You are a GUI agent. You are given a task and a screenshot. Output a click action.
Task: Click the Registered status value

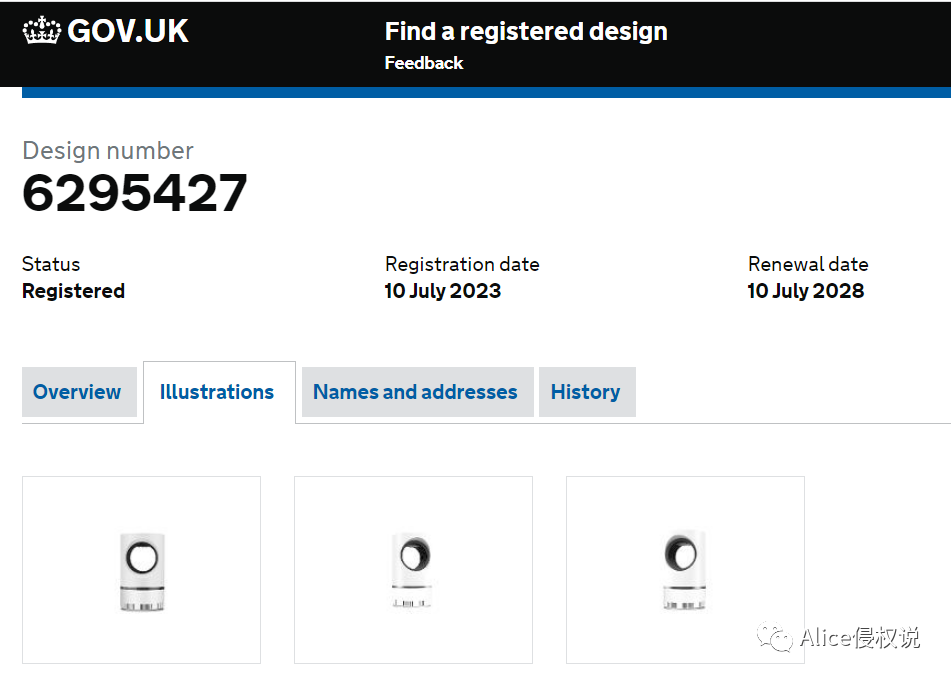click(73, 291)
